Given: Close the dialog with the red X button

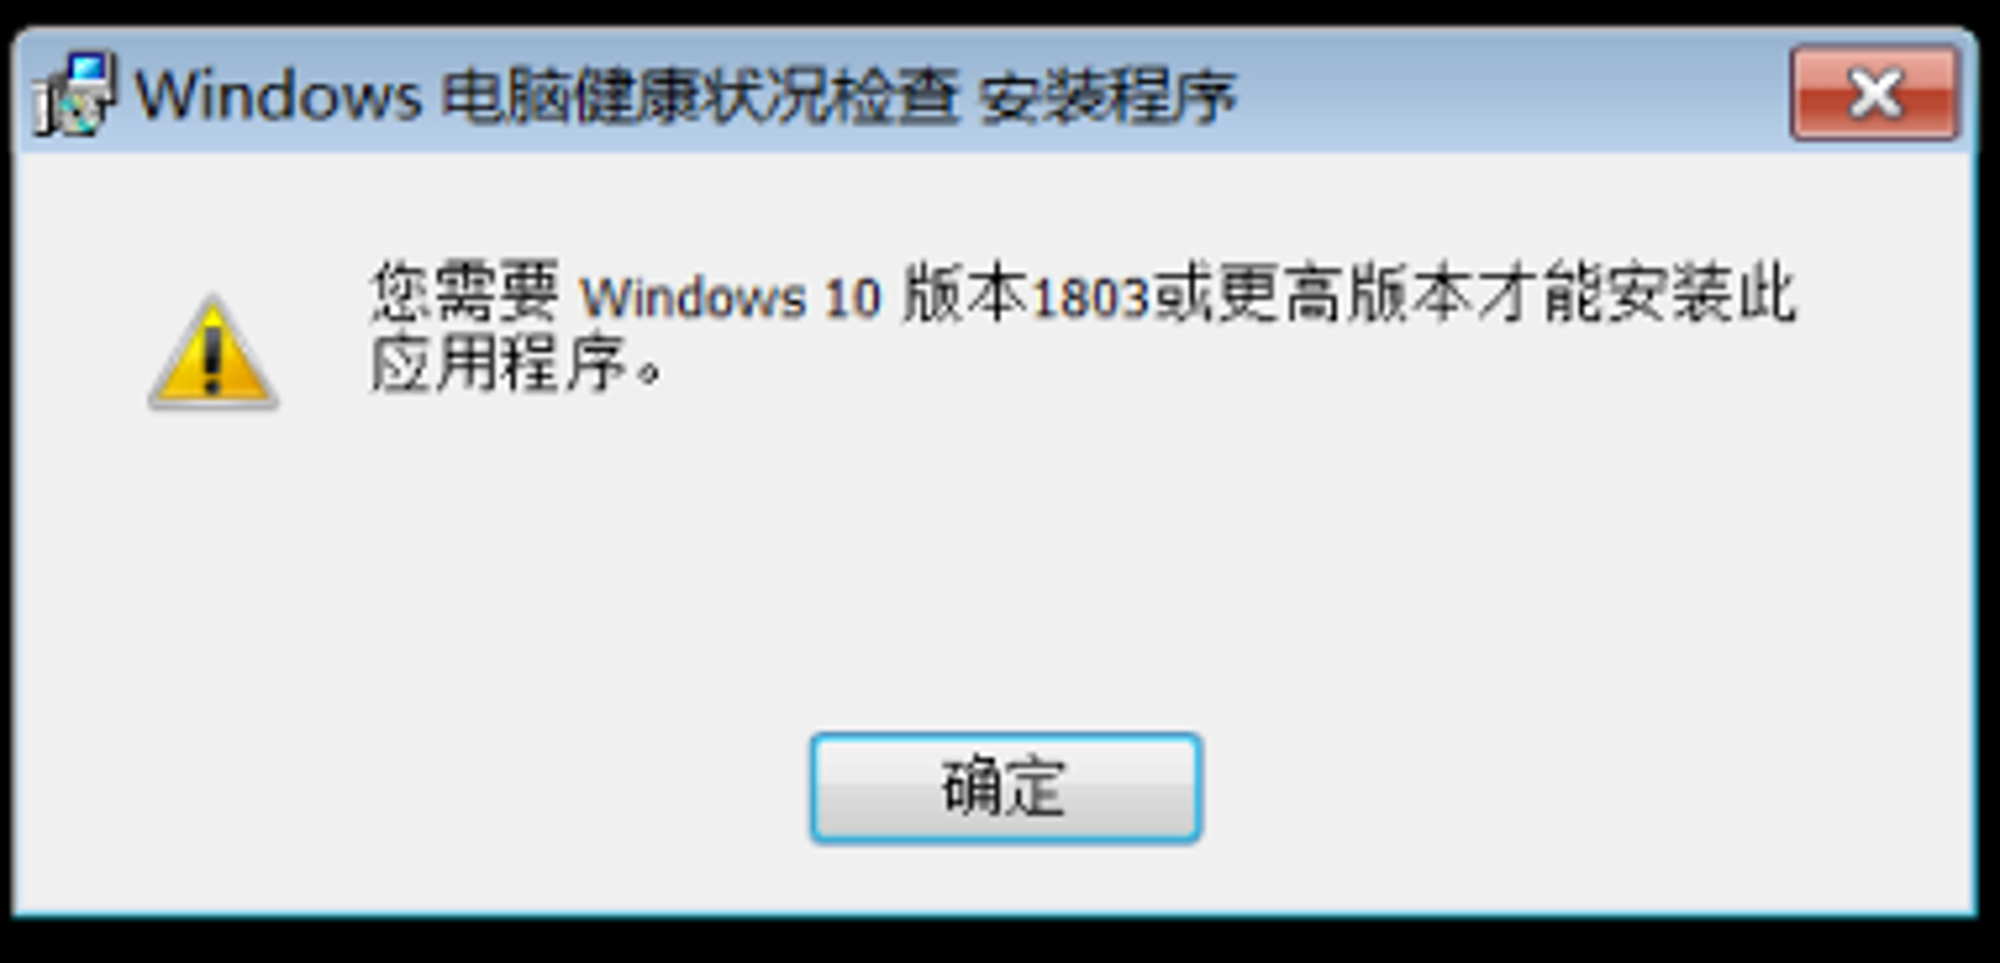Looking at the screenshot, I should pyautogui.click(x=1874, y=94).
